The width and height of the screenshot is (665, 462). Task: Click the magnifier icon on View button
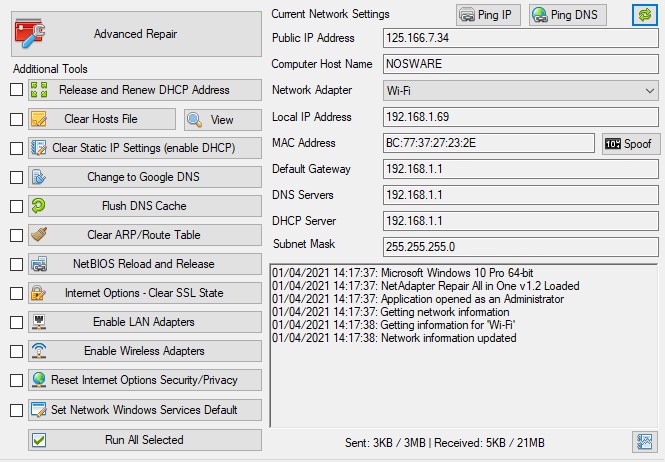point(194,120)
